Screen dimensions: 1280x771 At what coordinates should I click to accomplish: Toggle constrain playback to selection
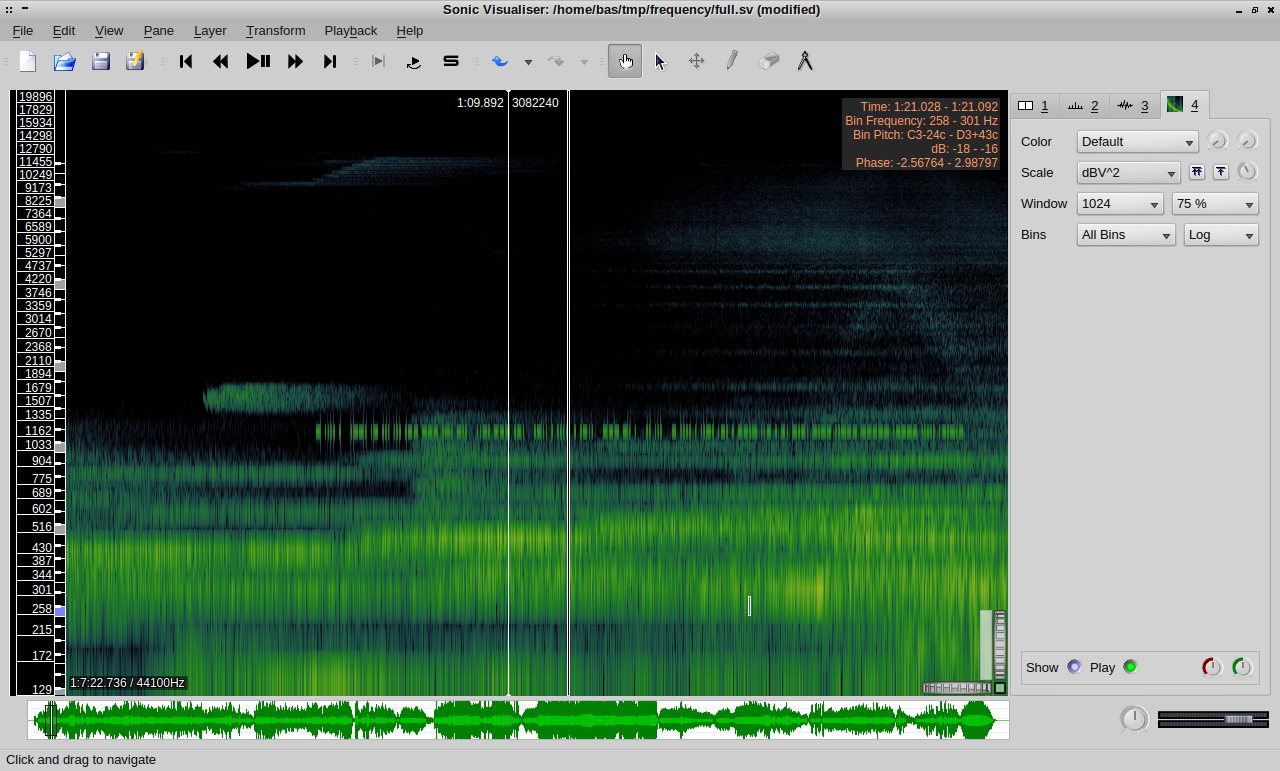(378, 61)
